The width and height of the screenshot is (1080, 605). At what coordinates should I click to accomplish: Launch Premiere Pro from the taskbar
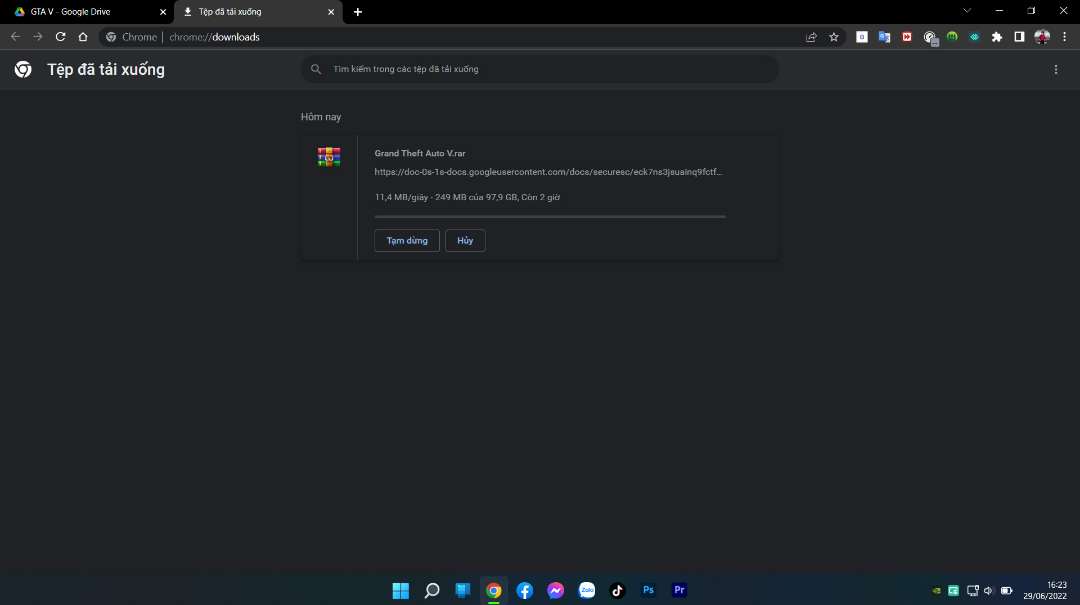pos(679,591)
